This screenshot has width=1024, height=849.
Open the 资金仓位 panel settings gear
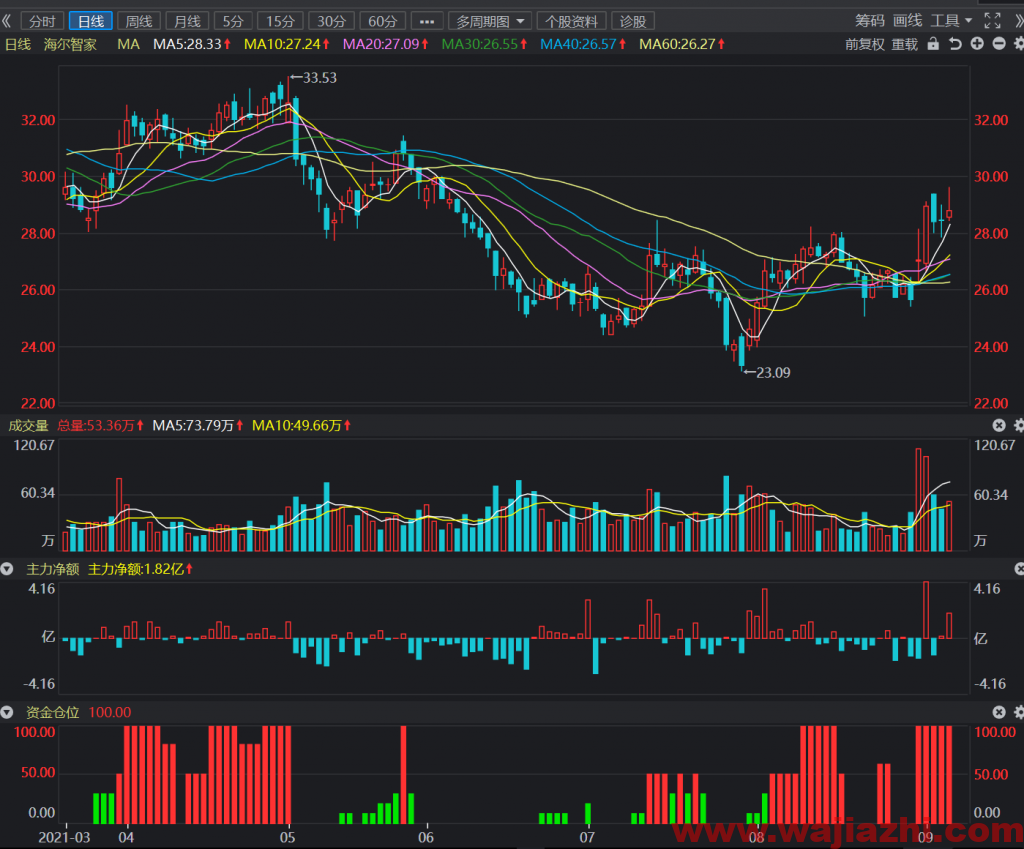(x=1018, y=713)
